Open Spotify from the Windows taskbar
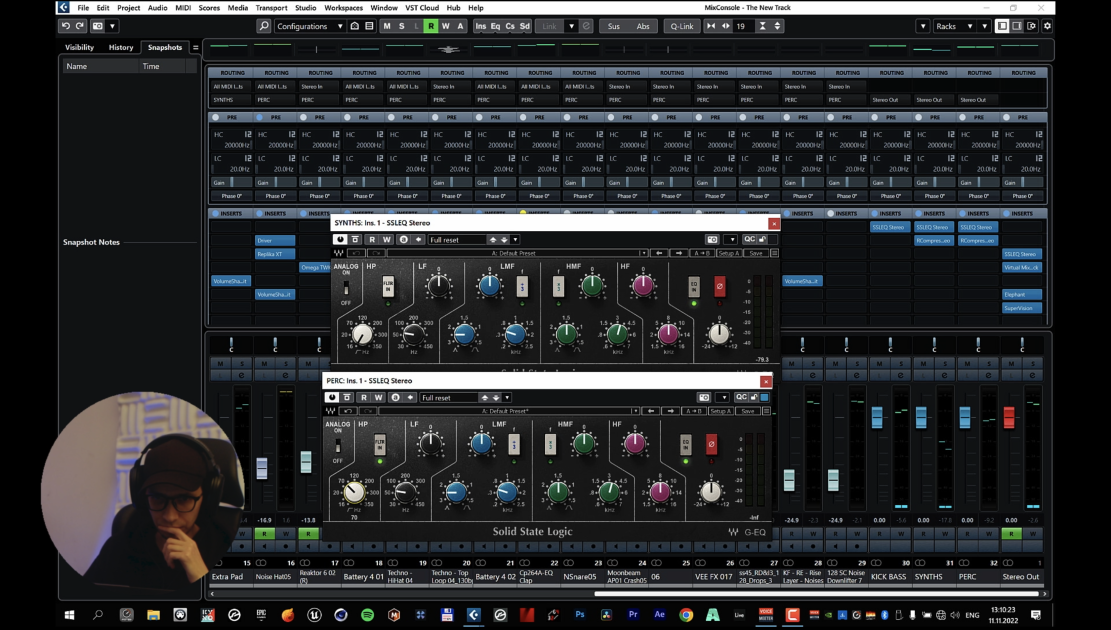 point(367,614)
